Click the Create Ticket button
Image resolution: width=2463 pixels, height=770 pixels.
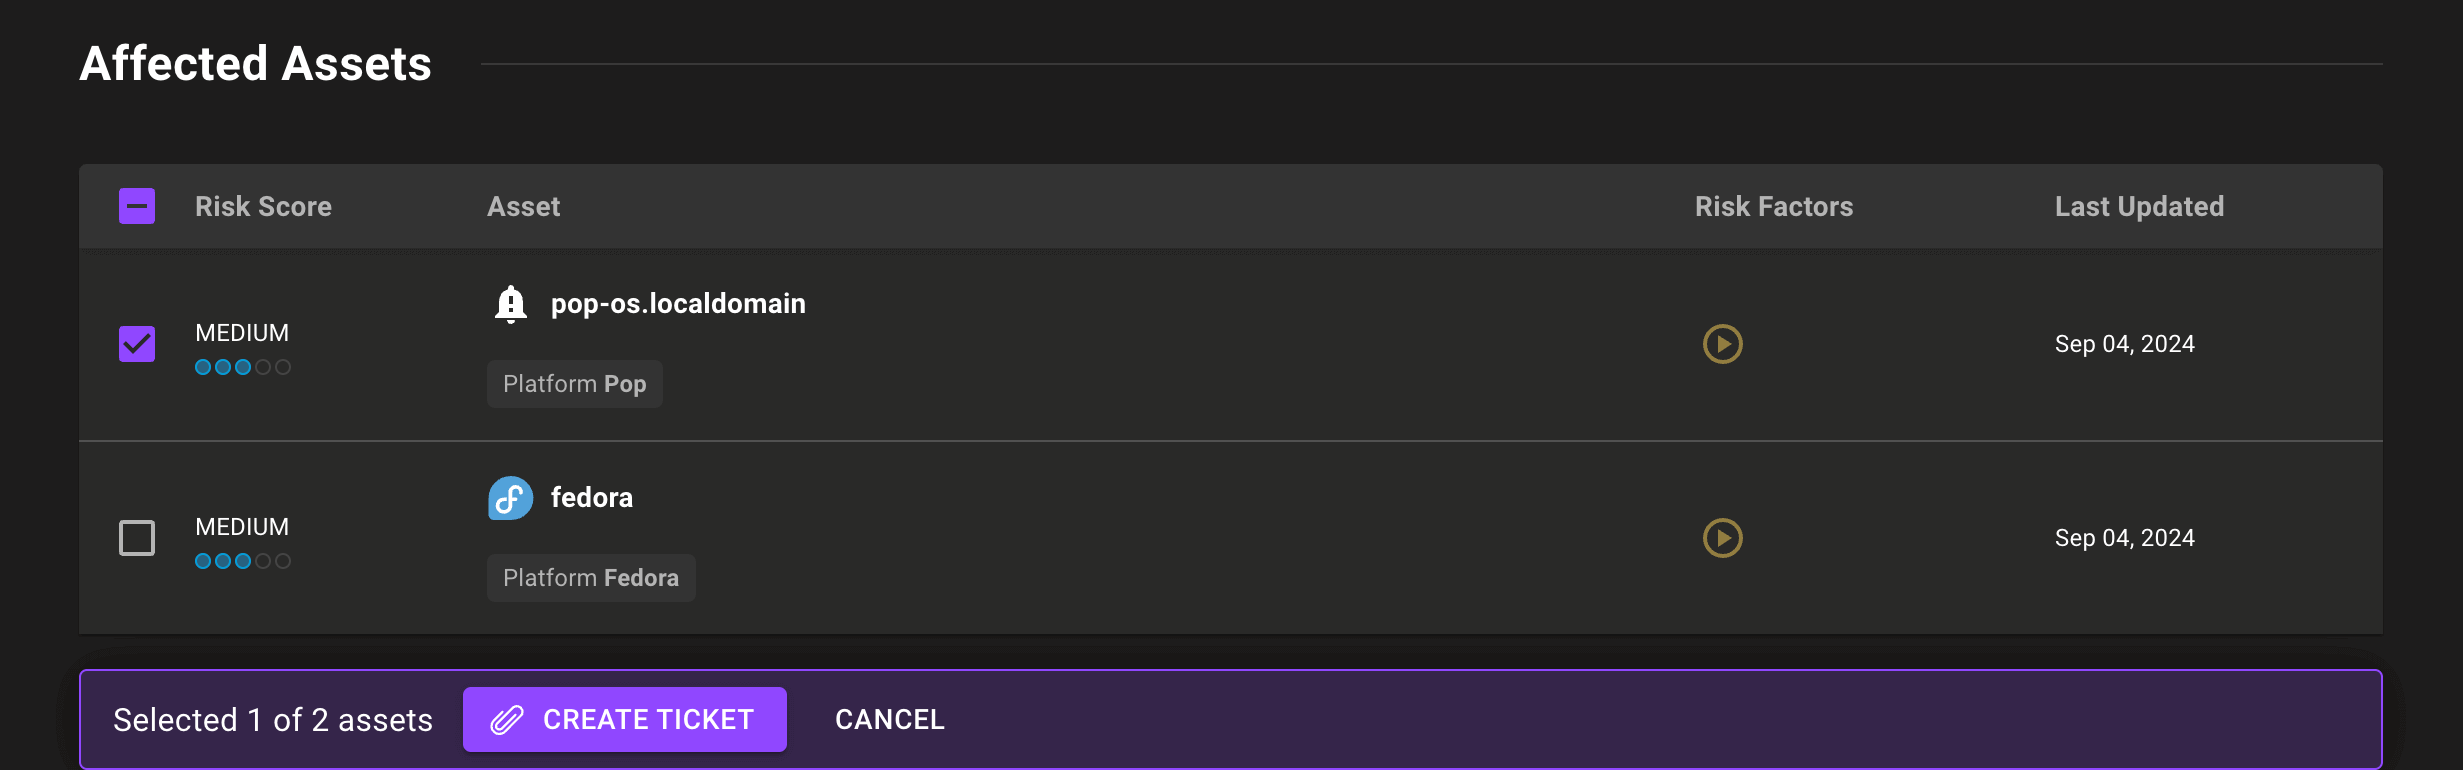pyautogui.click(x=624, y=719)
